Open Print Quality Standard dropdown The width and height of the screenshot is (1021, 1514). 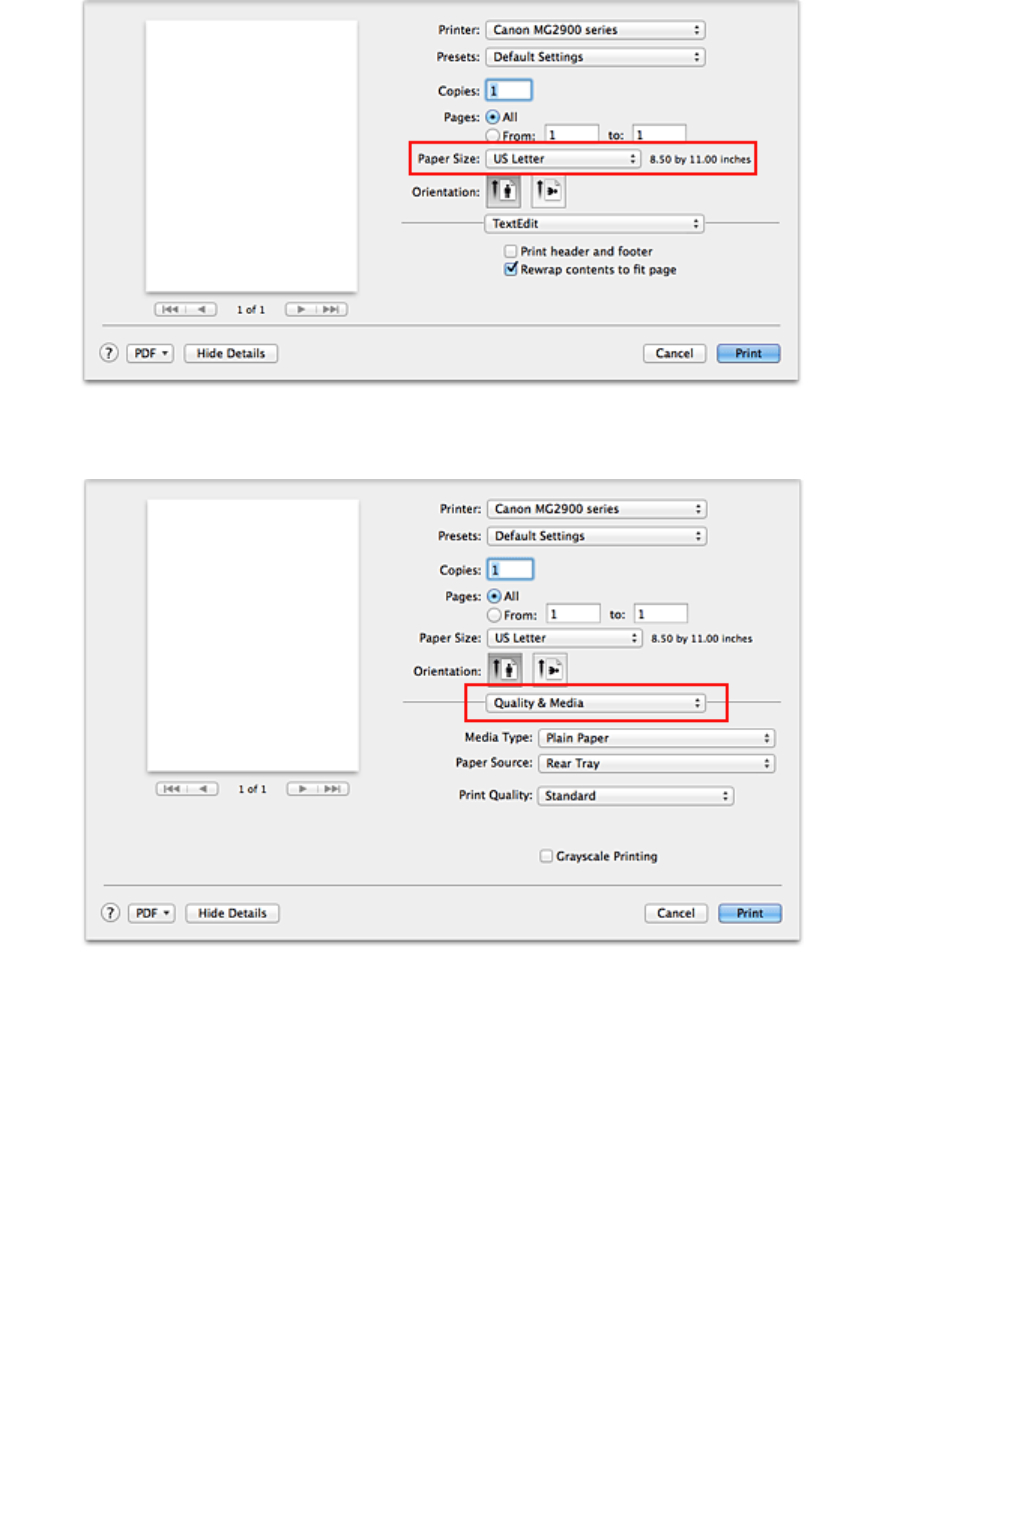pyautogui.click(x=636, y=796)
